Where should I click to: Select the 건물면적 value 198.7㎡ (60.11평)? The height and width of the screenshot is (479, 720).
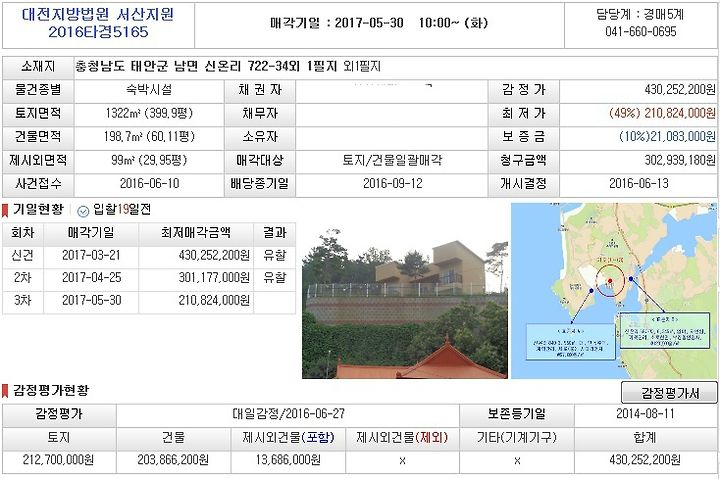coord(149,136)
